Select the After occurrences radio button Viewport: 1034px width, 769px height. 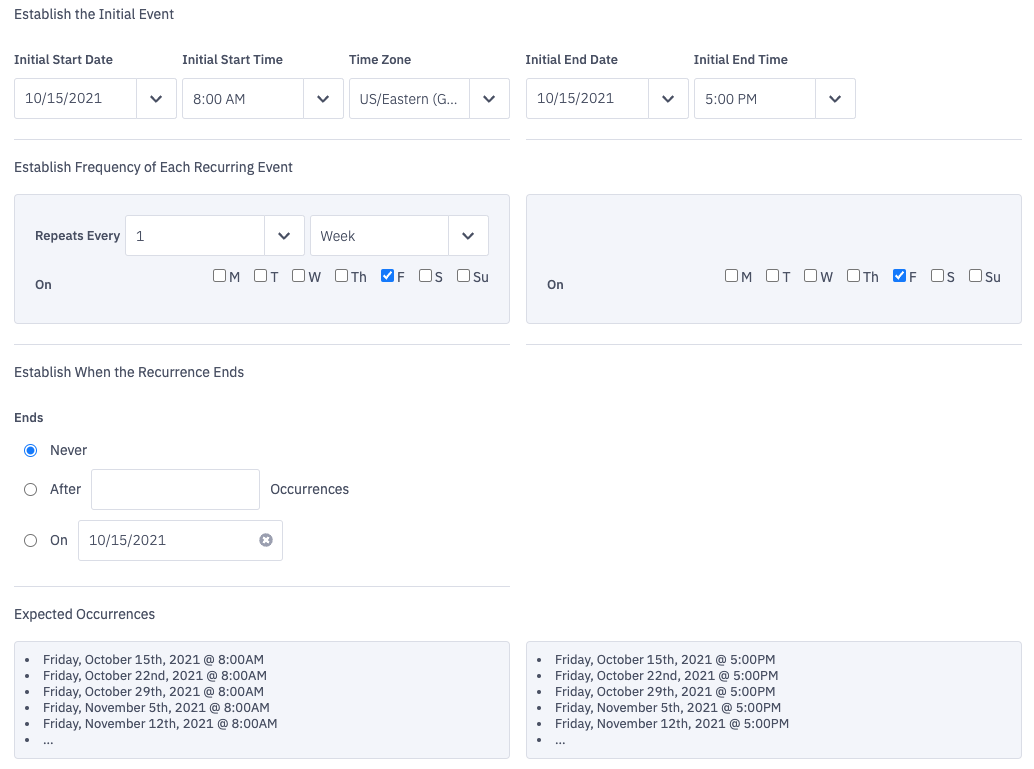tap(30, 489)
